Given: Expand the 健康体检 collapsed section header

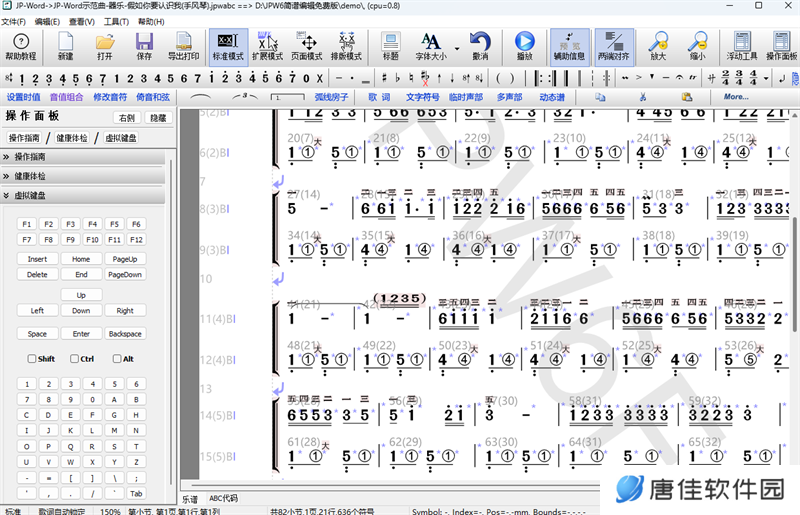Looking at the screenshot, I should [x=83, y=176].
